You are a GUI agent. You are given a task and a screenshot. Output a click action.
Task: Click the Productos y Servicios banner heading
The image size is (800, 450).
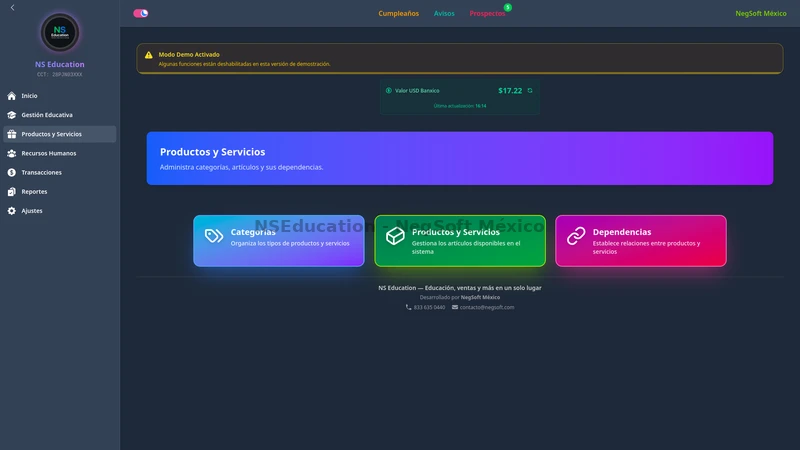(212, 152)
